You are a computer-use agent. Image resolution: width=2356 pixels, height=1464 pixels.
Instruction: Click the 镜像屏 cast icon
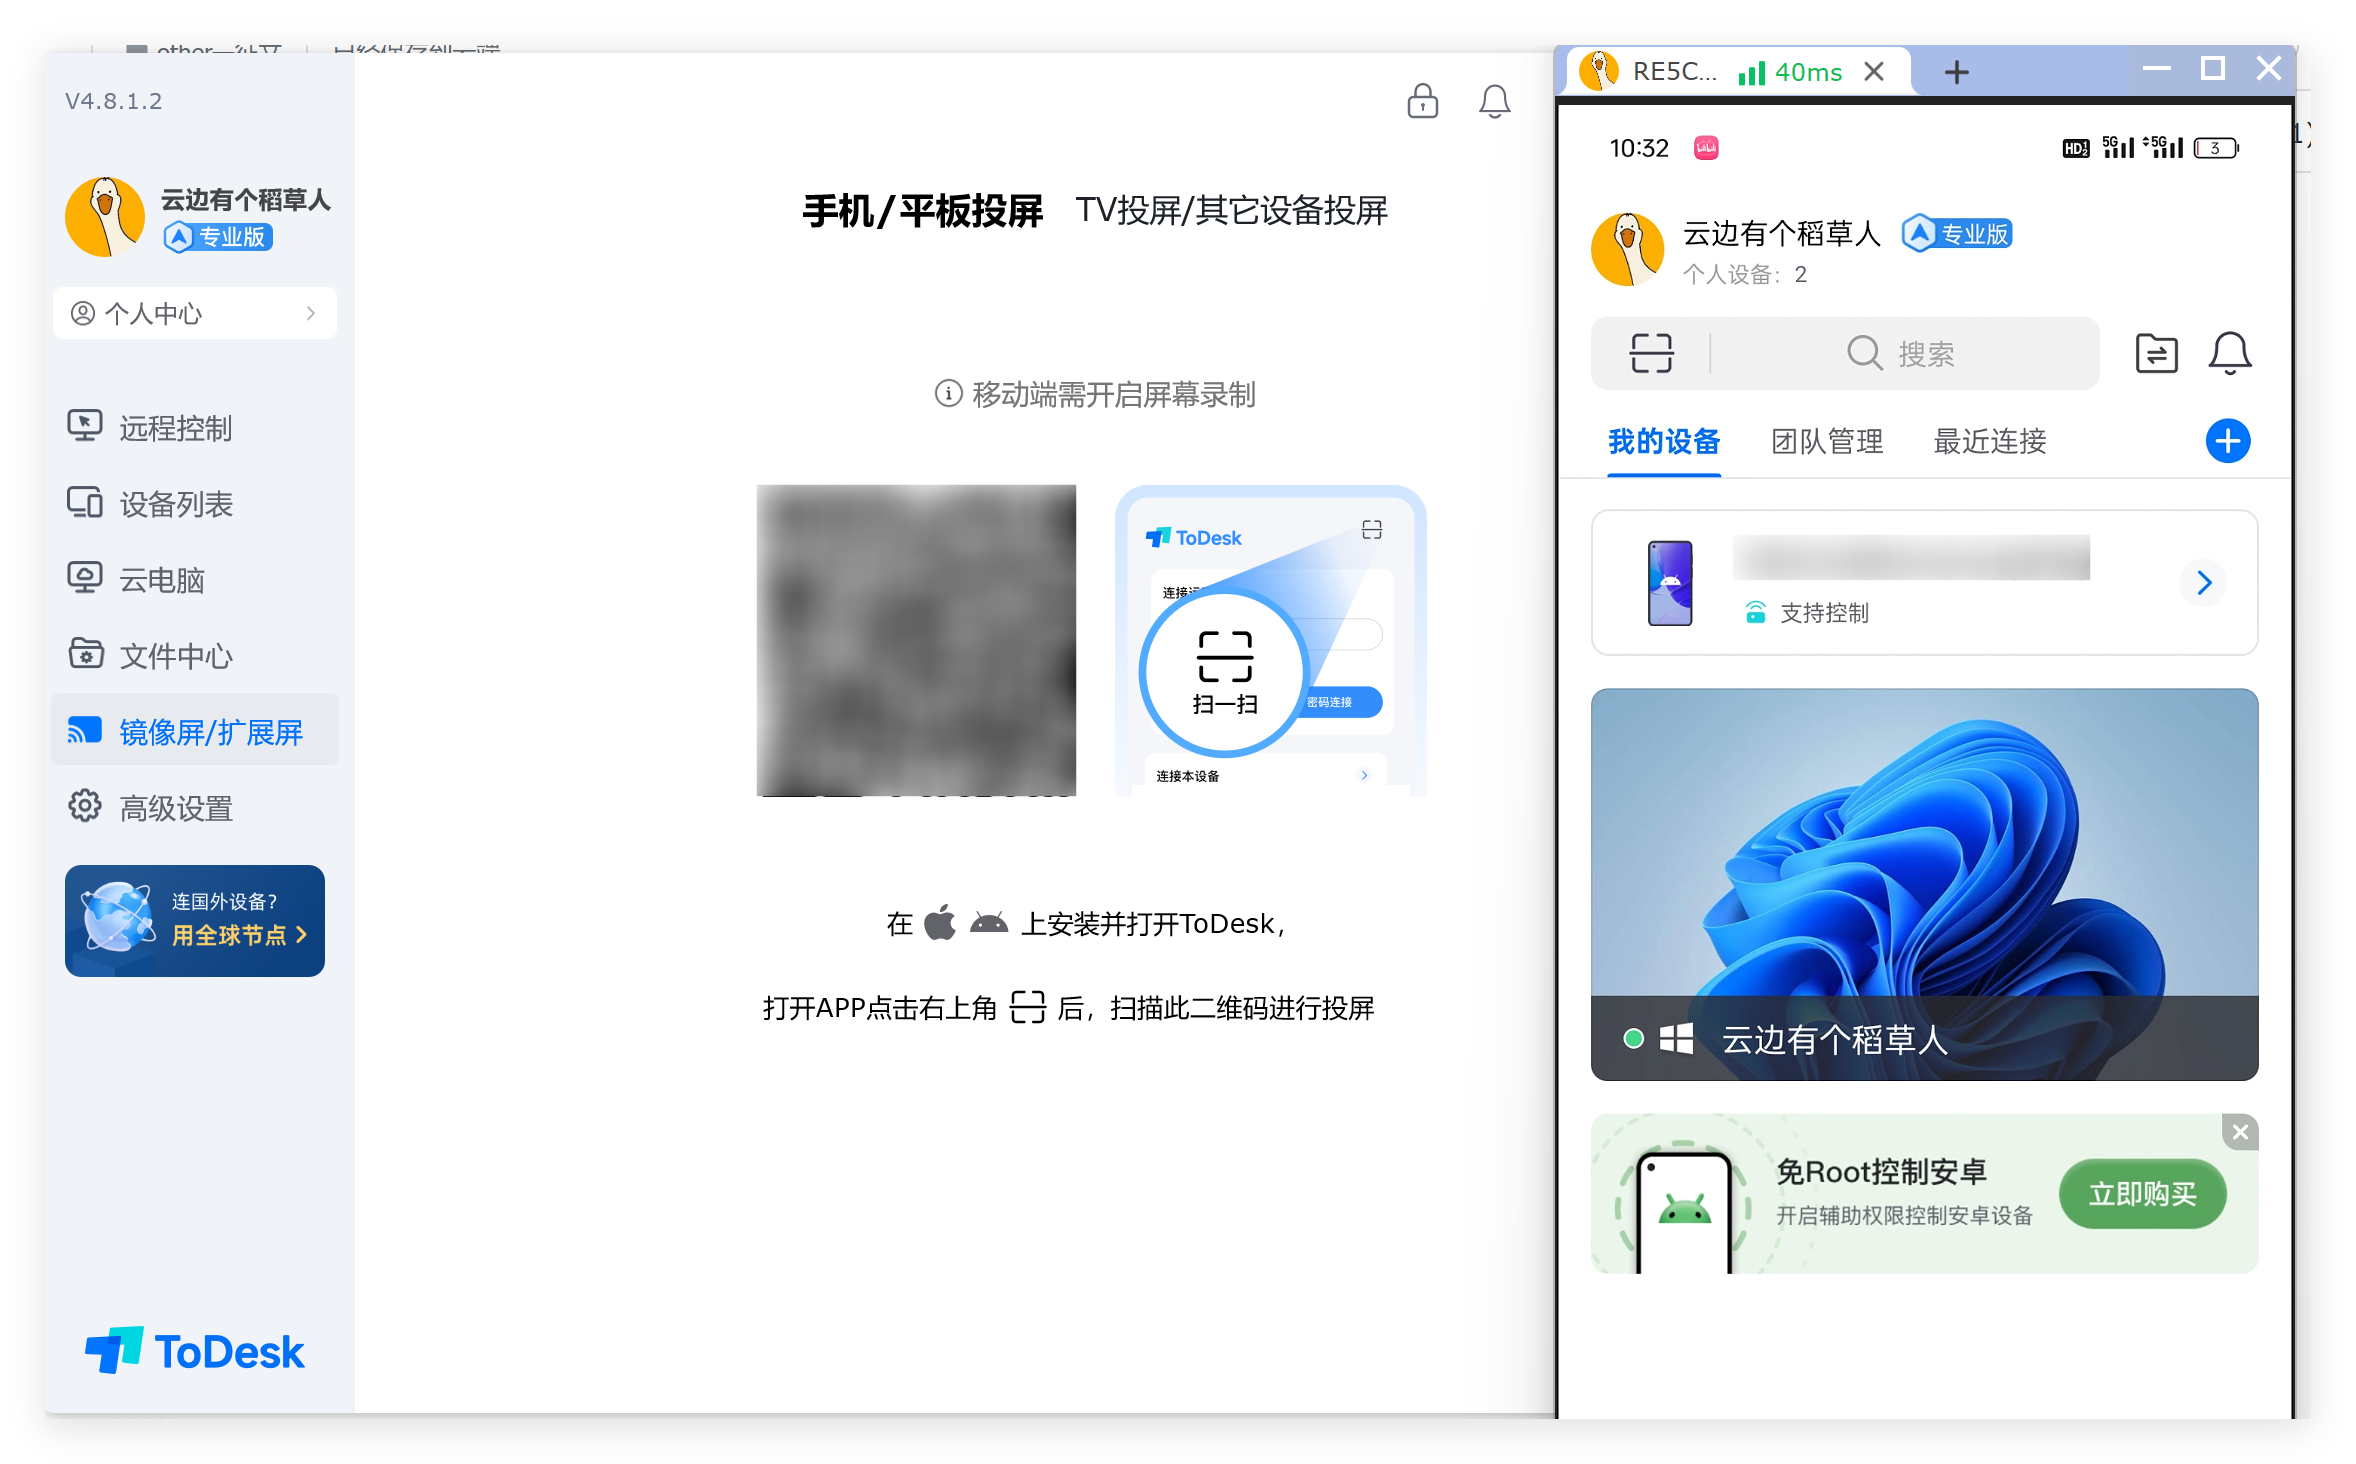tap(85, 730)
